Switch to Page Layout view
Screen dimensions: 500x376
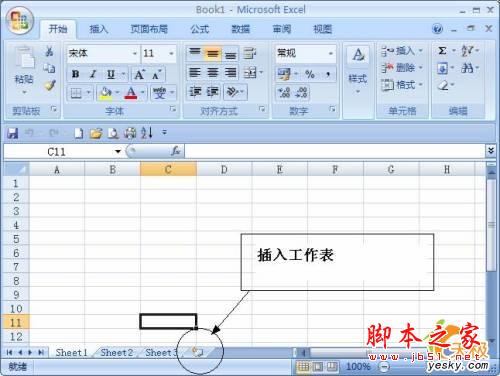coord(318,367)
